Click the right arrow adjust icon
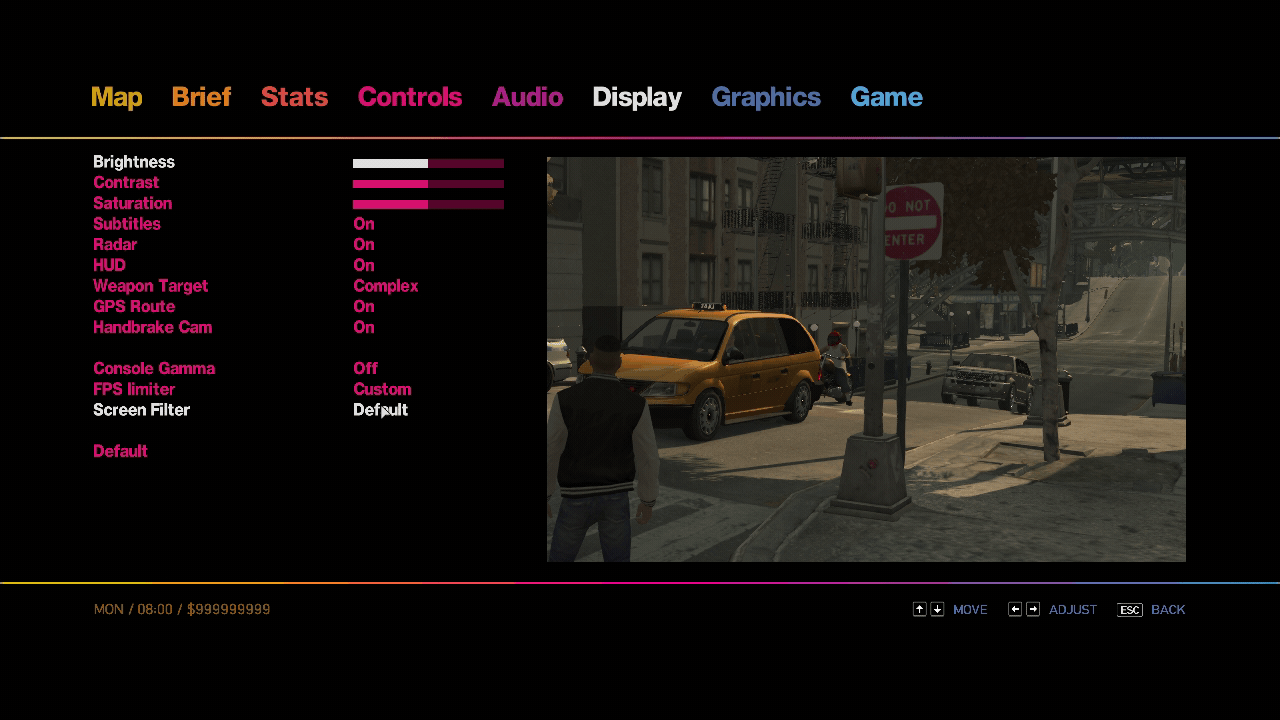 coord(1033,609)
